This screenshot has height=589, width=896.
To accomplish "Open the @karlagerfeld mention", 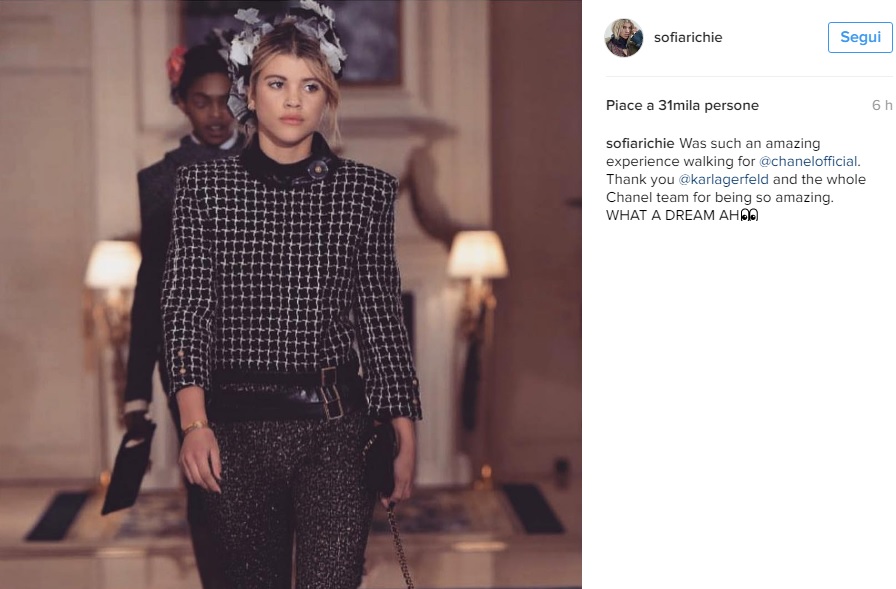I will 723,179.
